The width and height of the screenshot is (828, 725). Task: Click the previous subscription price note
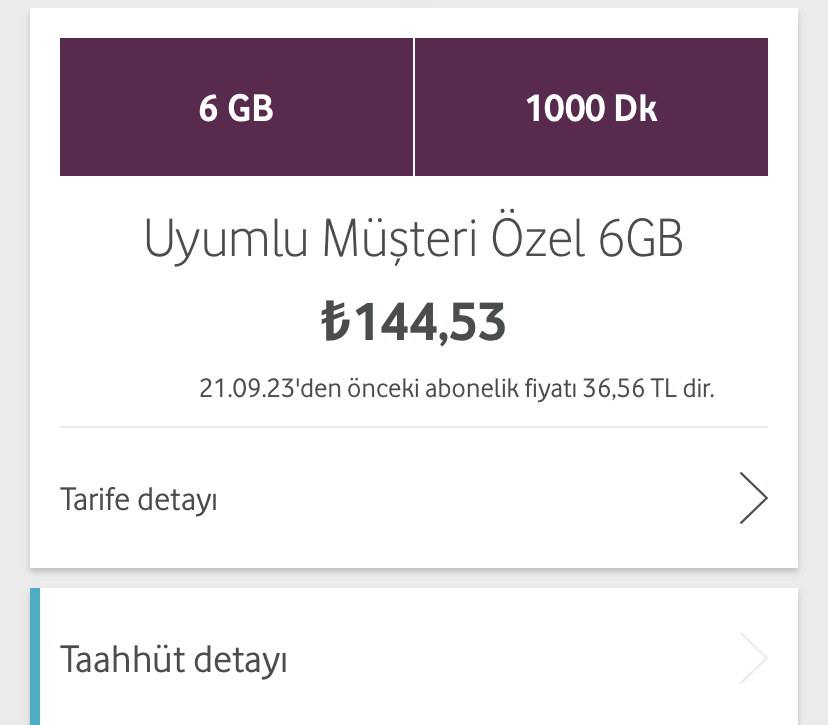(456, 388)
